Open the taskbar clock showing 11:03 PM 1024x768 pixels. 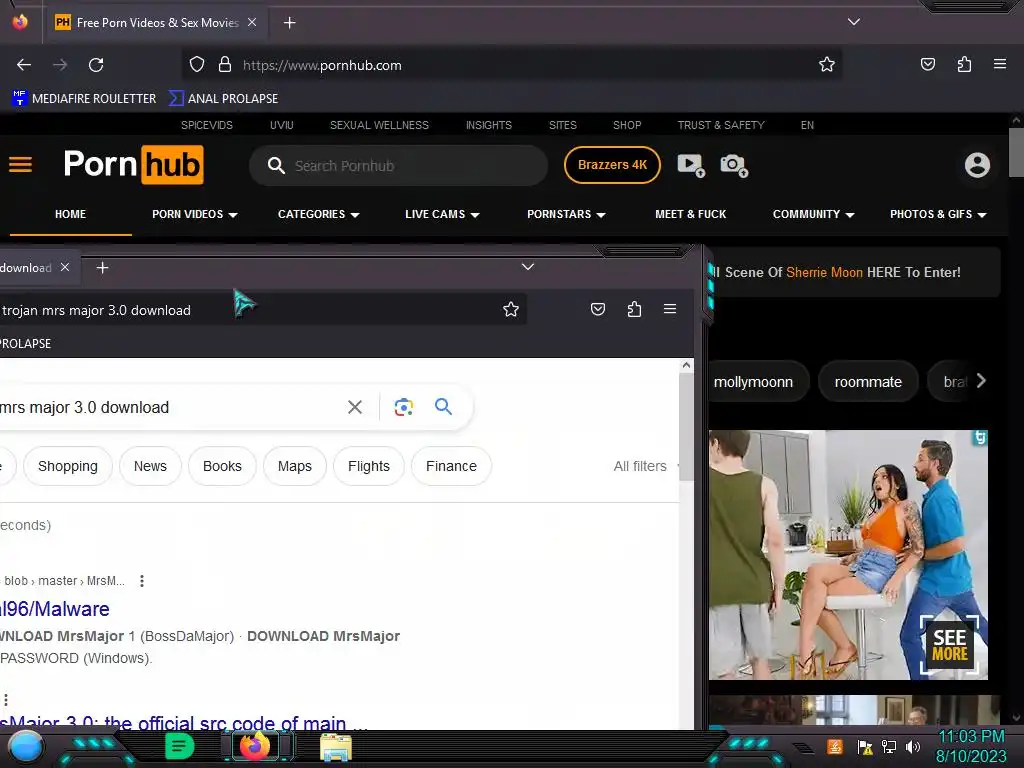click(x=971, y=746)
